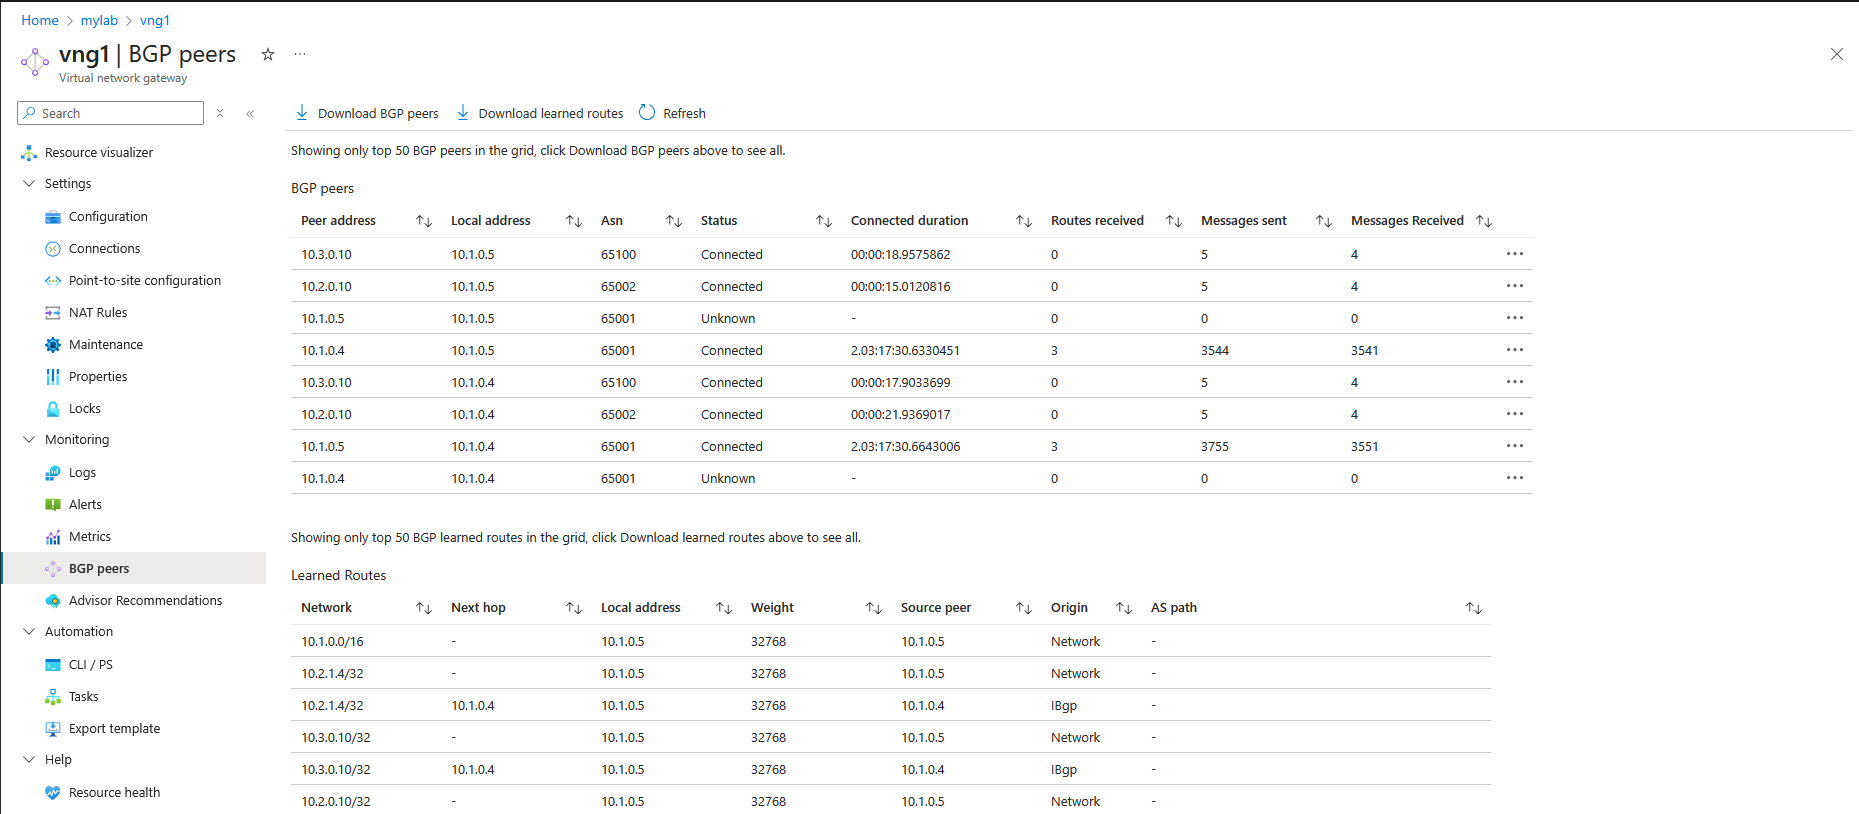
Task: Navigate to mylab breadcrumb link
Action: click(99, 21)
